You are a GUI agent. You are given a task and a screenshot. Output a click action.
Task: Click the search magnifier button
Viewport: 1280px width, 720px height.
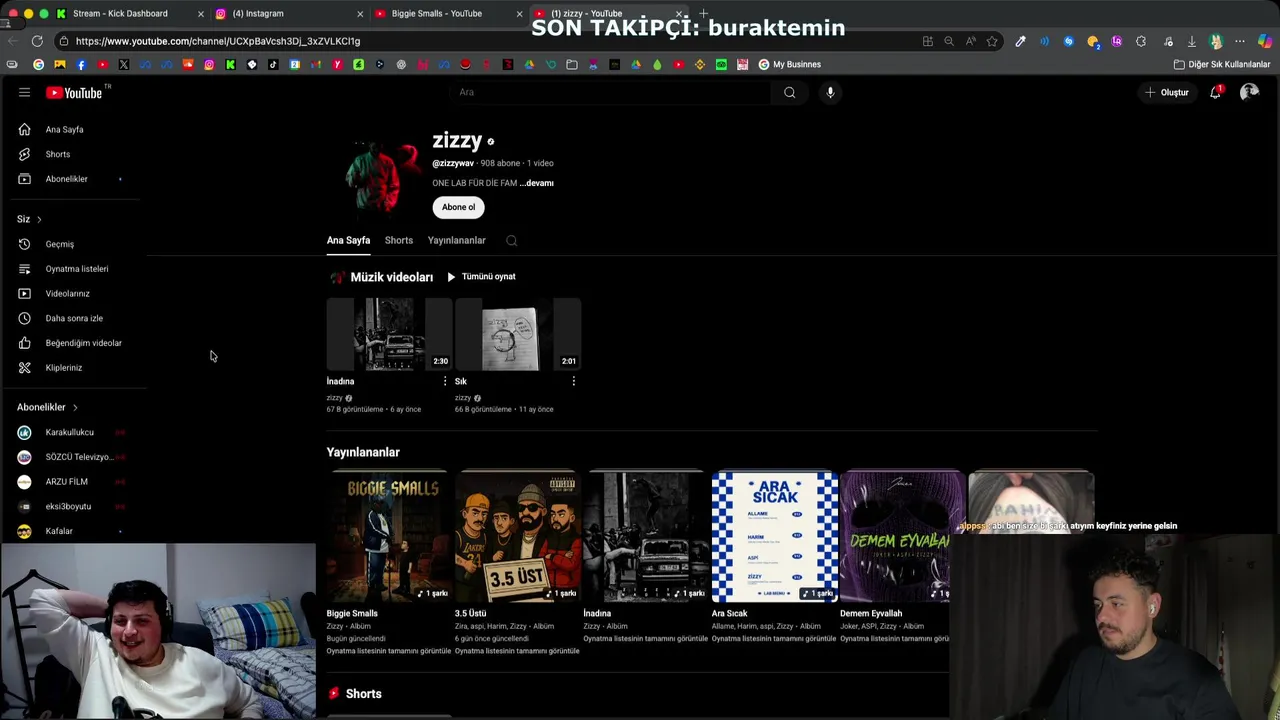(790, 92)
